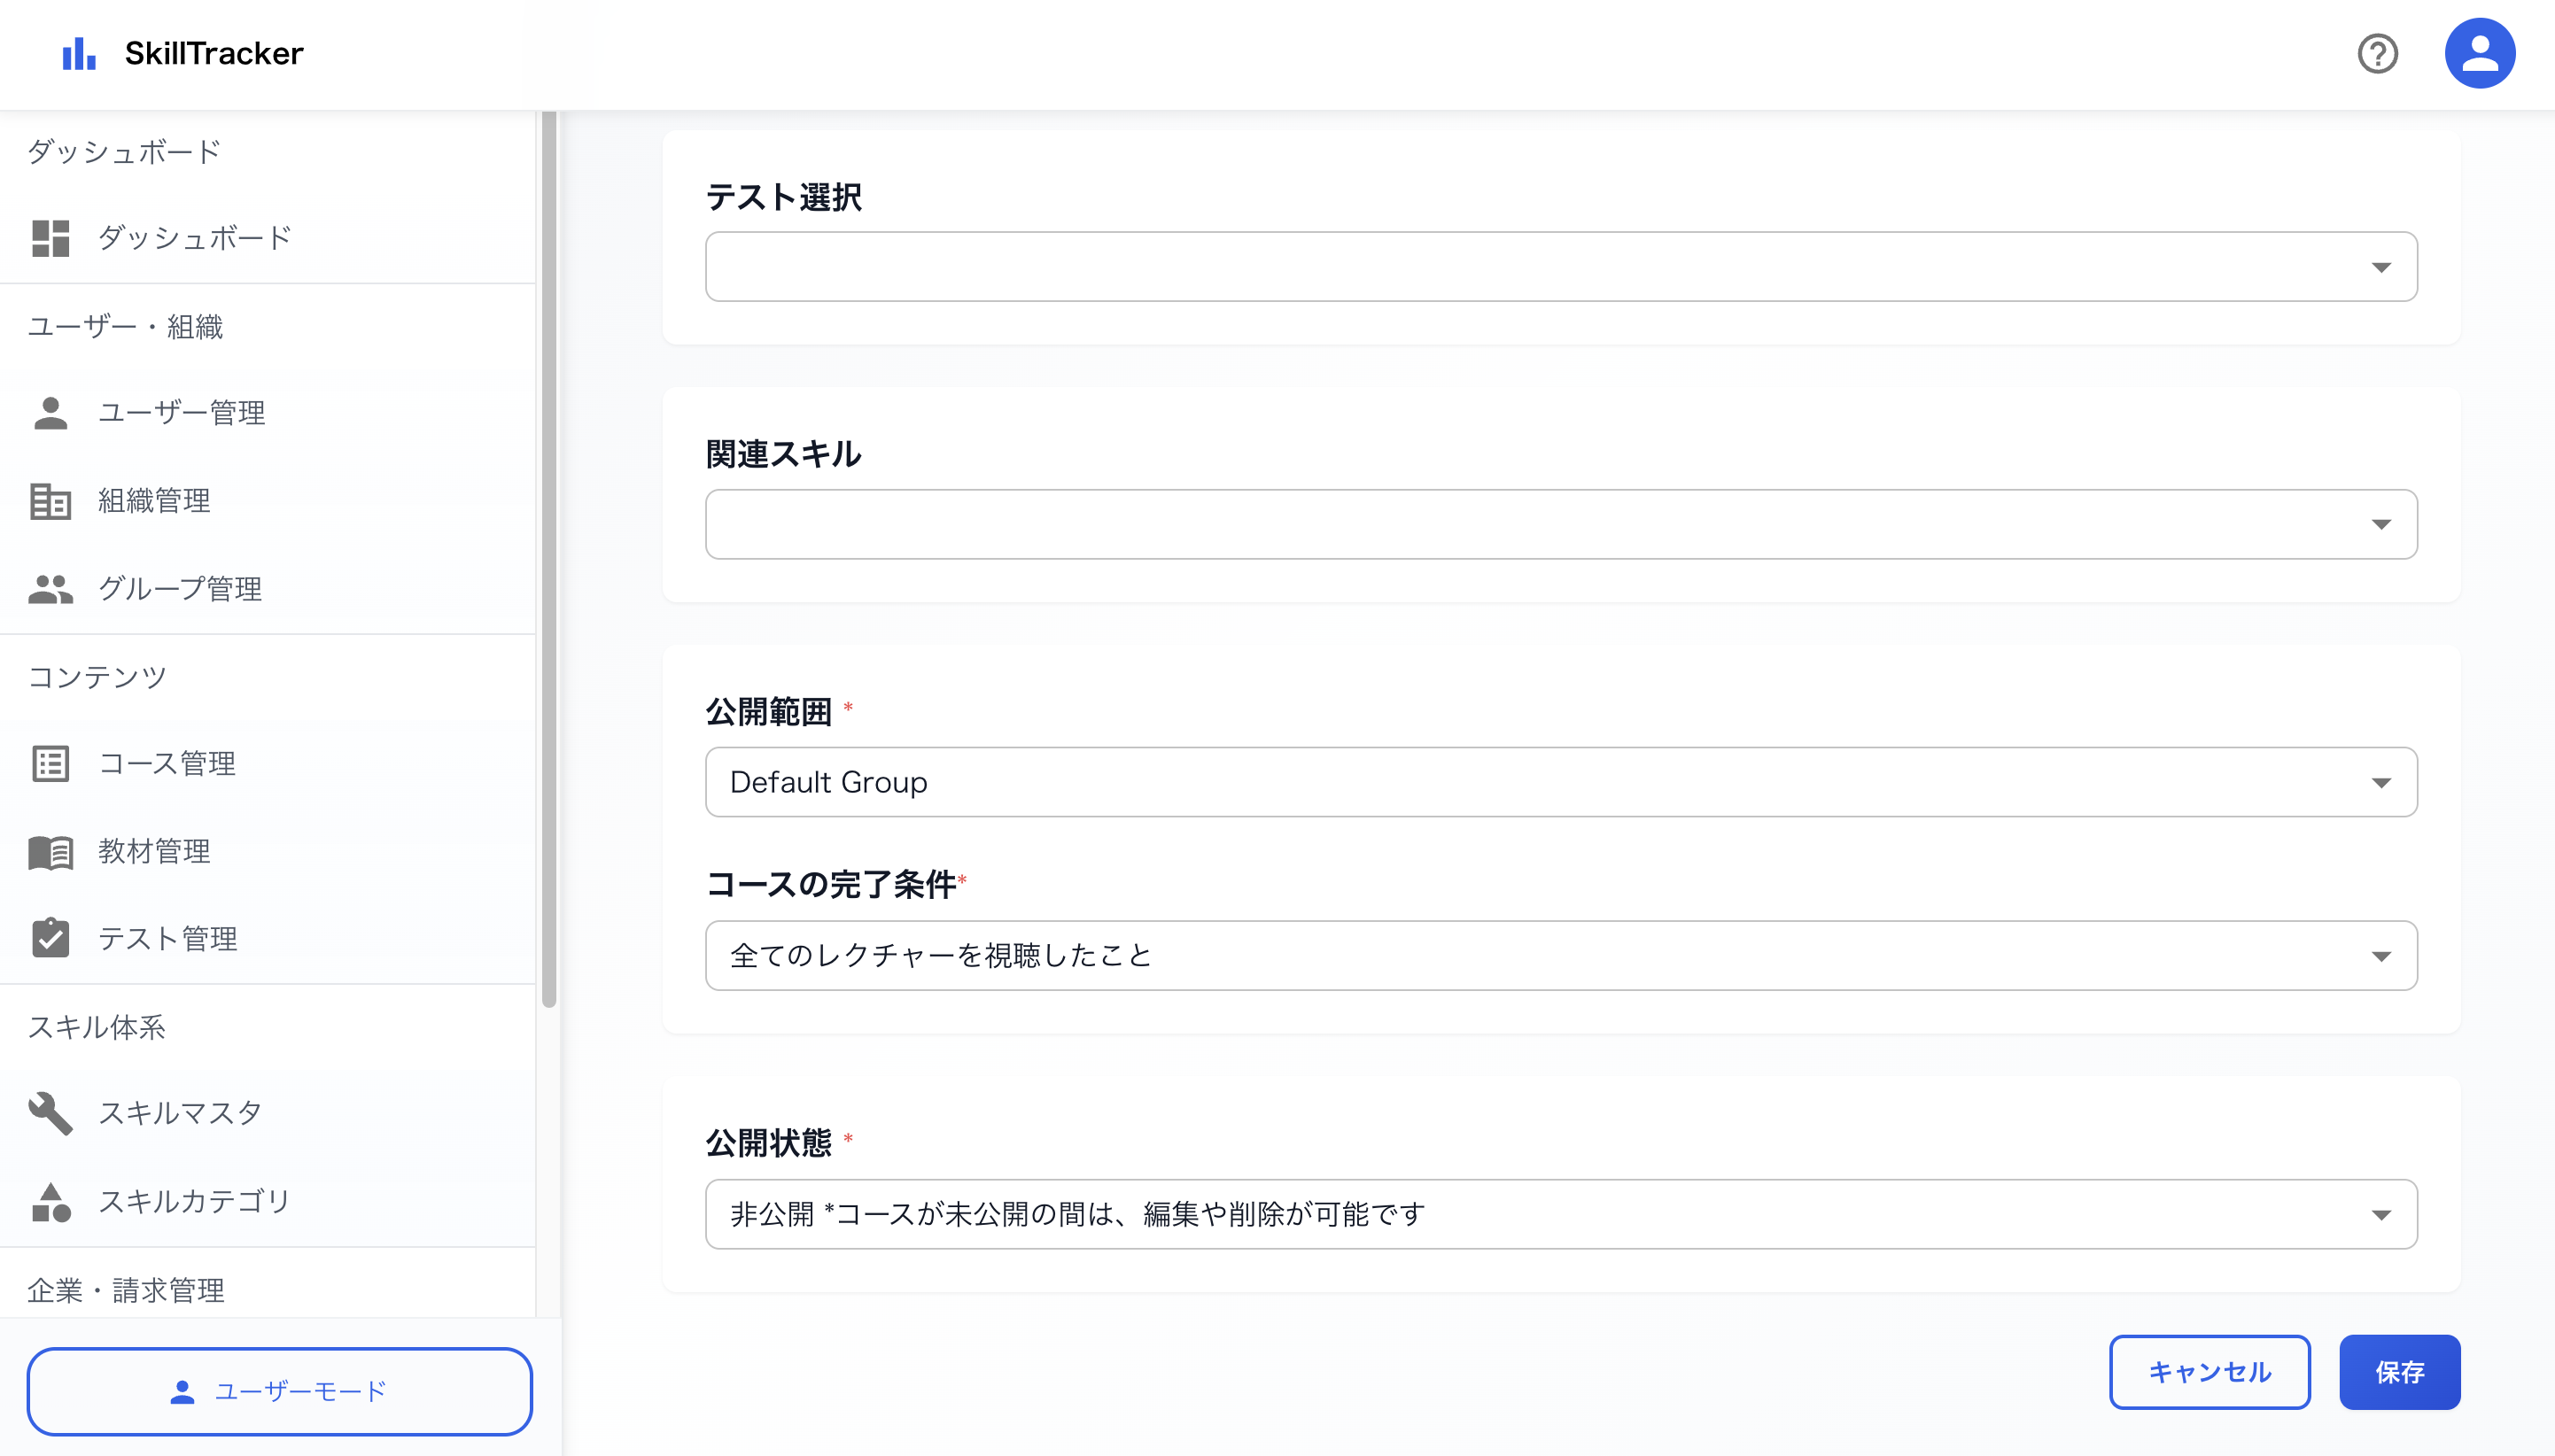The image size is (2555, 1456).
Task: Switch to ユーザーモード
Action: tap(281, 1390)
